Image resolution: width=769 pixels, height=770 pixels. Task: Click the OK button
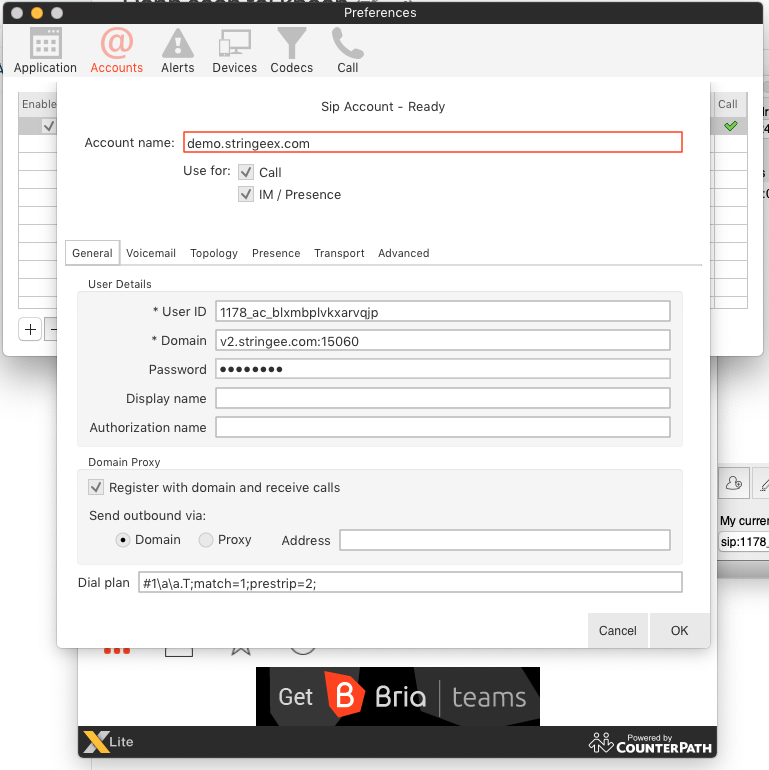680,631
